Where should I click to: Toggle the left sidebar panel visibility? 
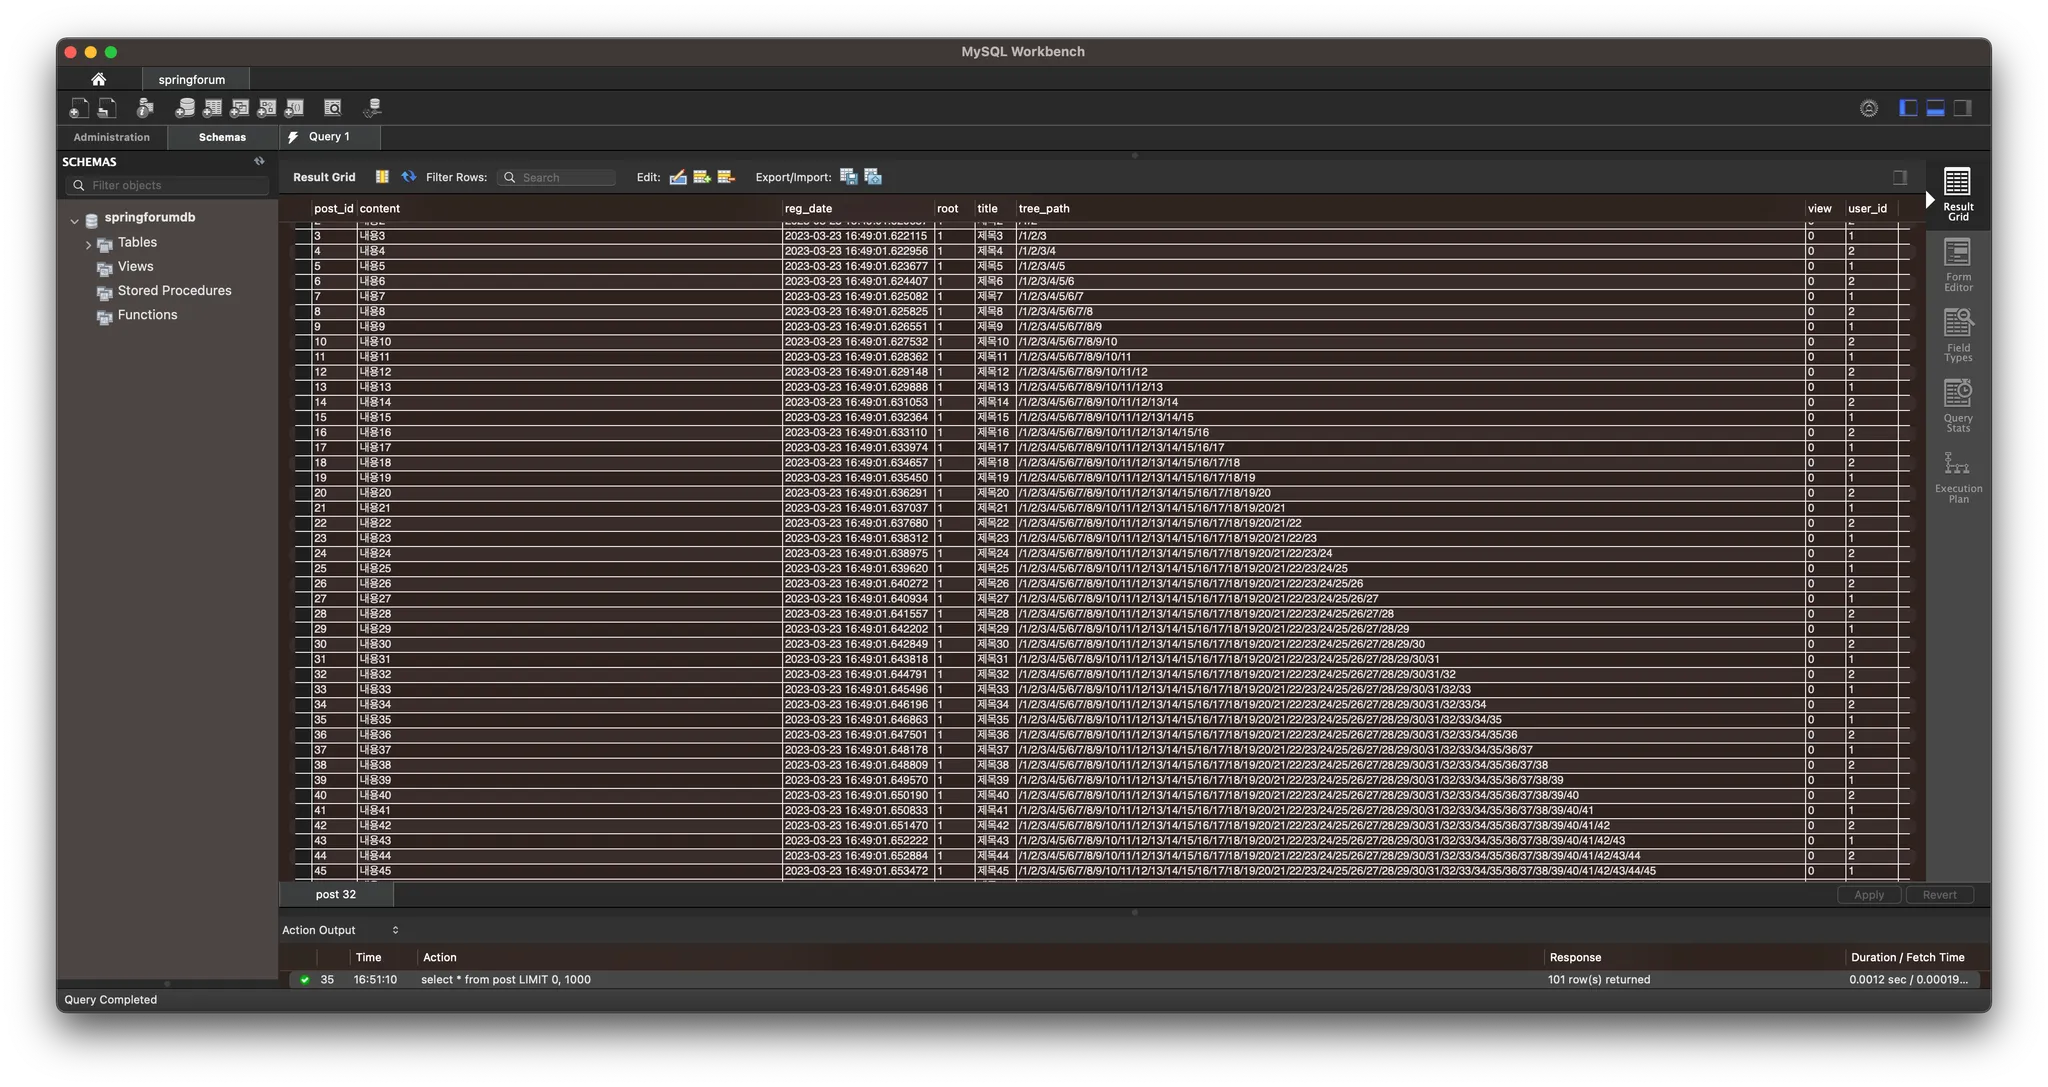point(1908,108)
